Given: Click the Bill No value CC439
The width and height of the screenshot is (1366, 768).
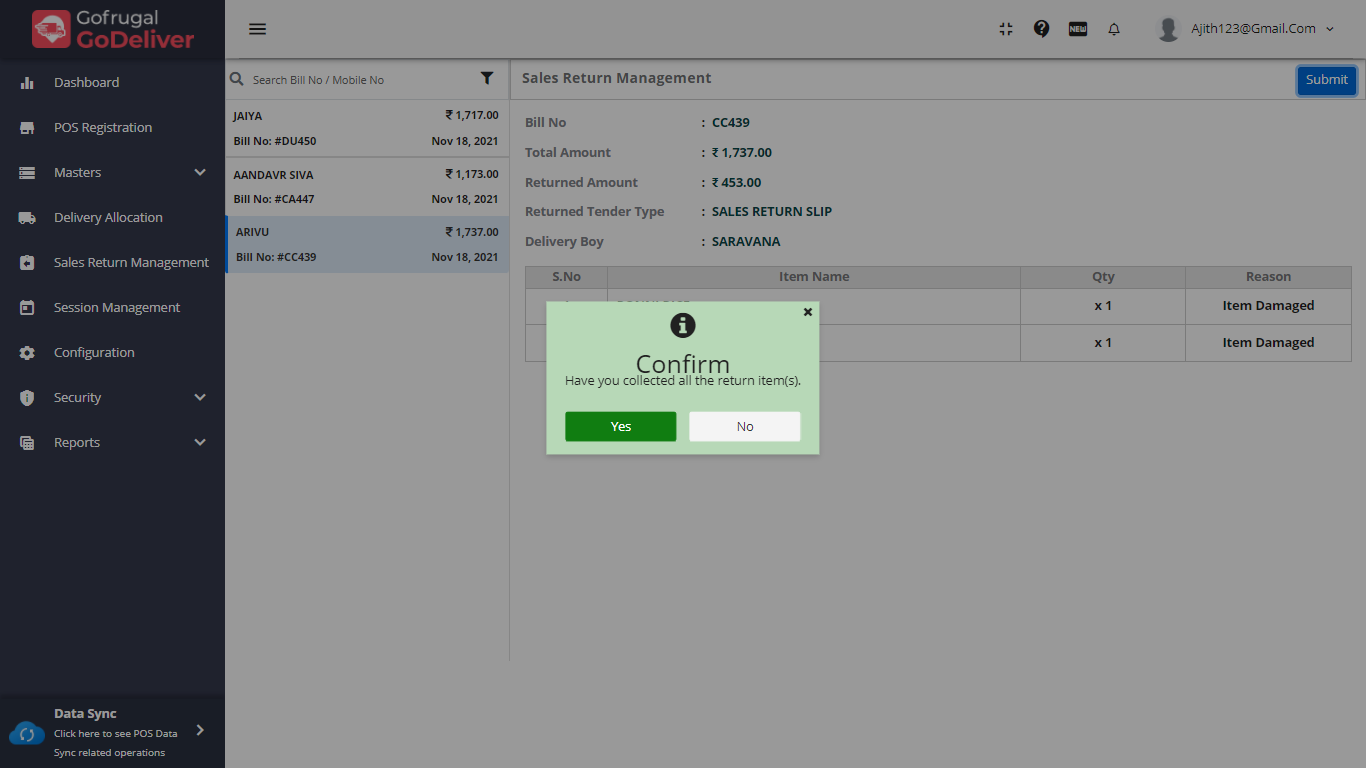Looking at the screenshot, I should (x=731, y=123).
